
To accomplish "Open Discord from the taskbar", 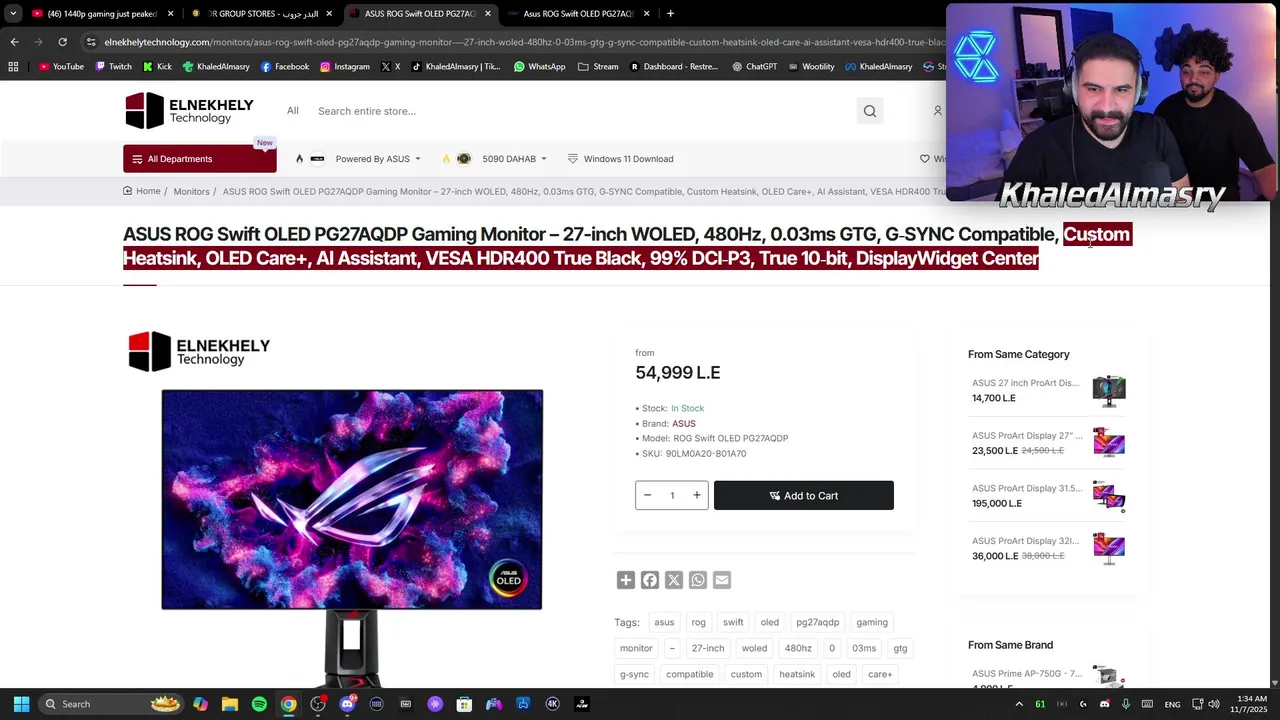I will point(347,704).
